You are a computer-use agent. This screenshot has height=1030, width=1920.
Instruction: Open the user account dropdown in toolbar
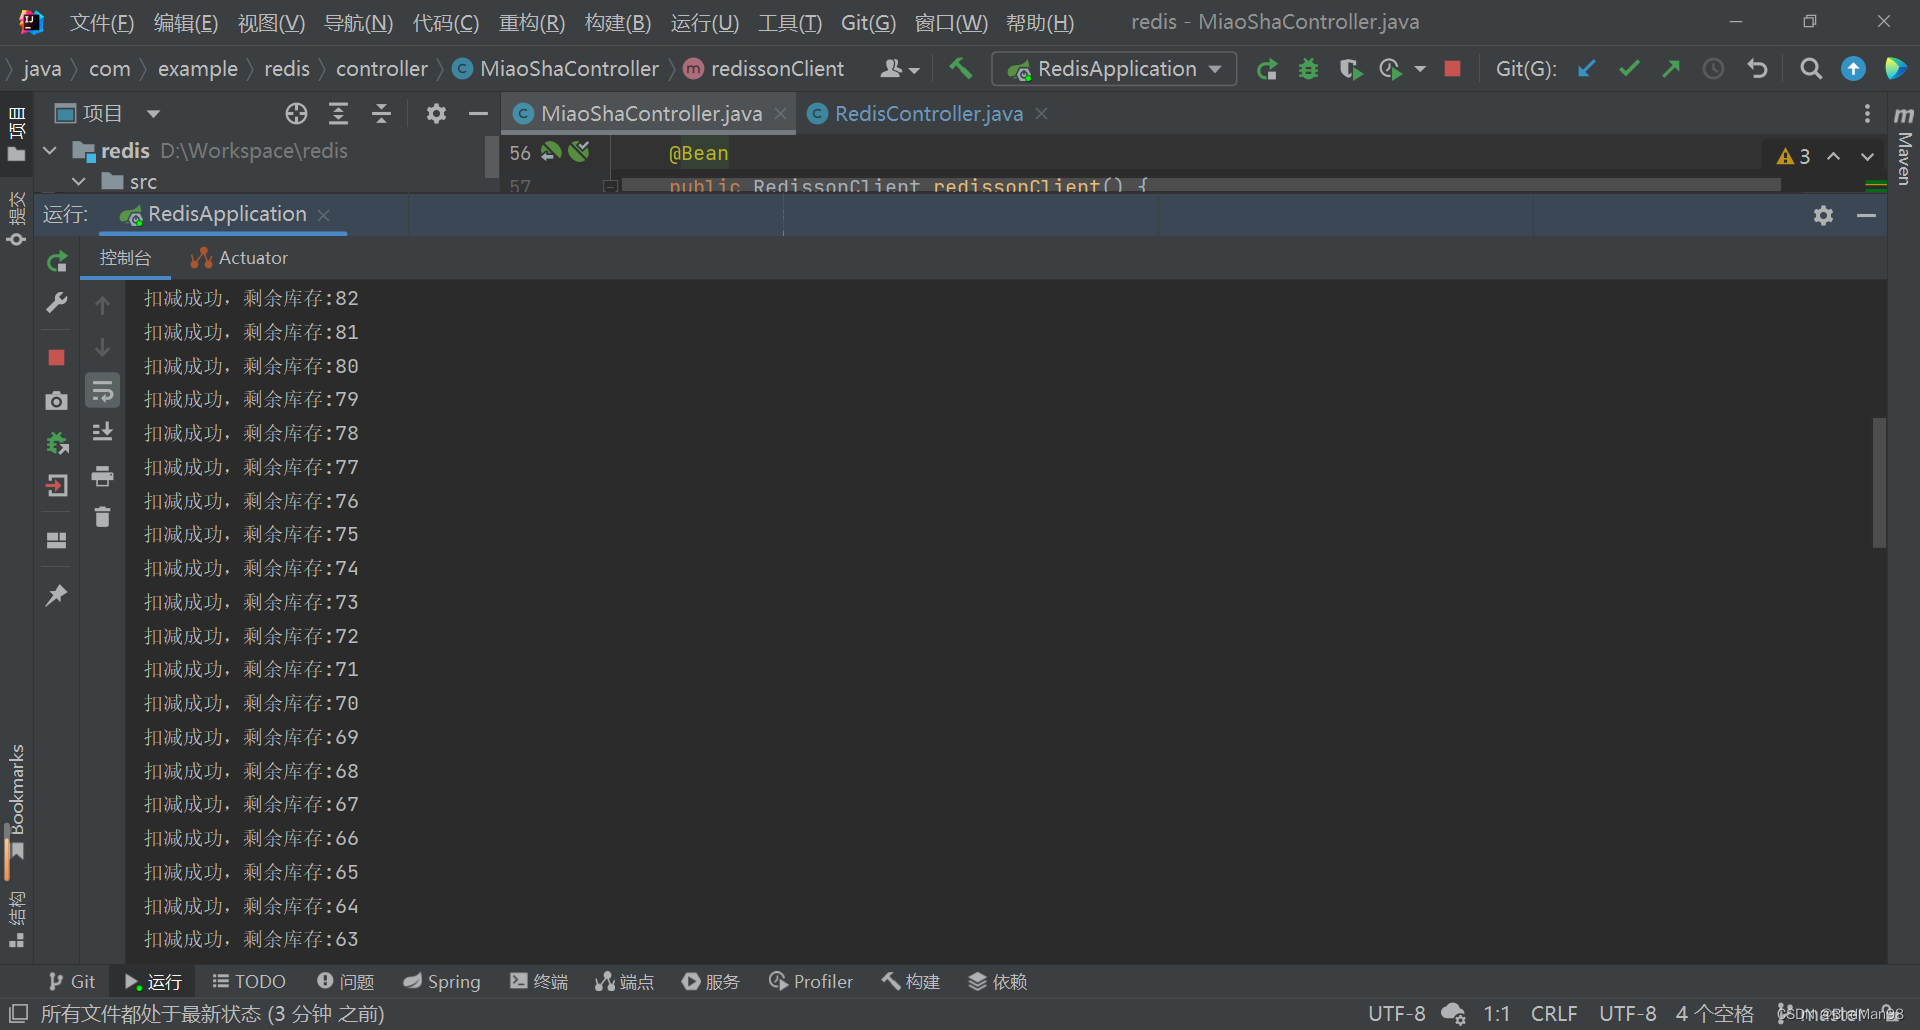point(900,69)
